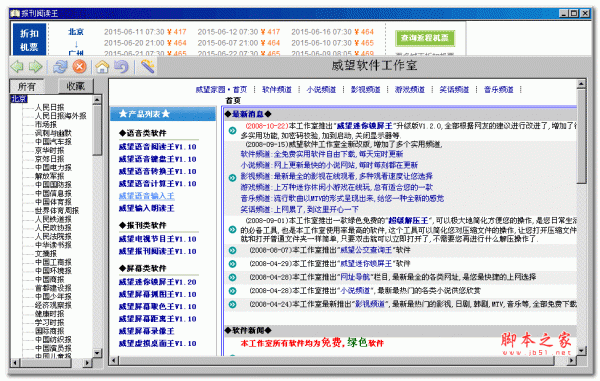Select the 北京 root node in tree
This screenshot has width=600, height=381.
click(x=19, y=99)
